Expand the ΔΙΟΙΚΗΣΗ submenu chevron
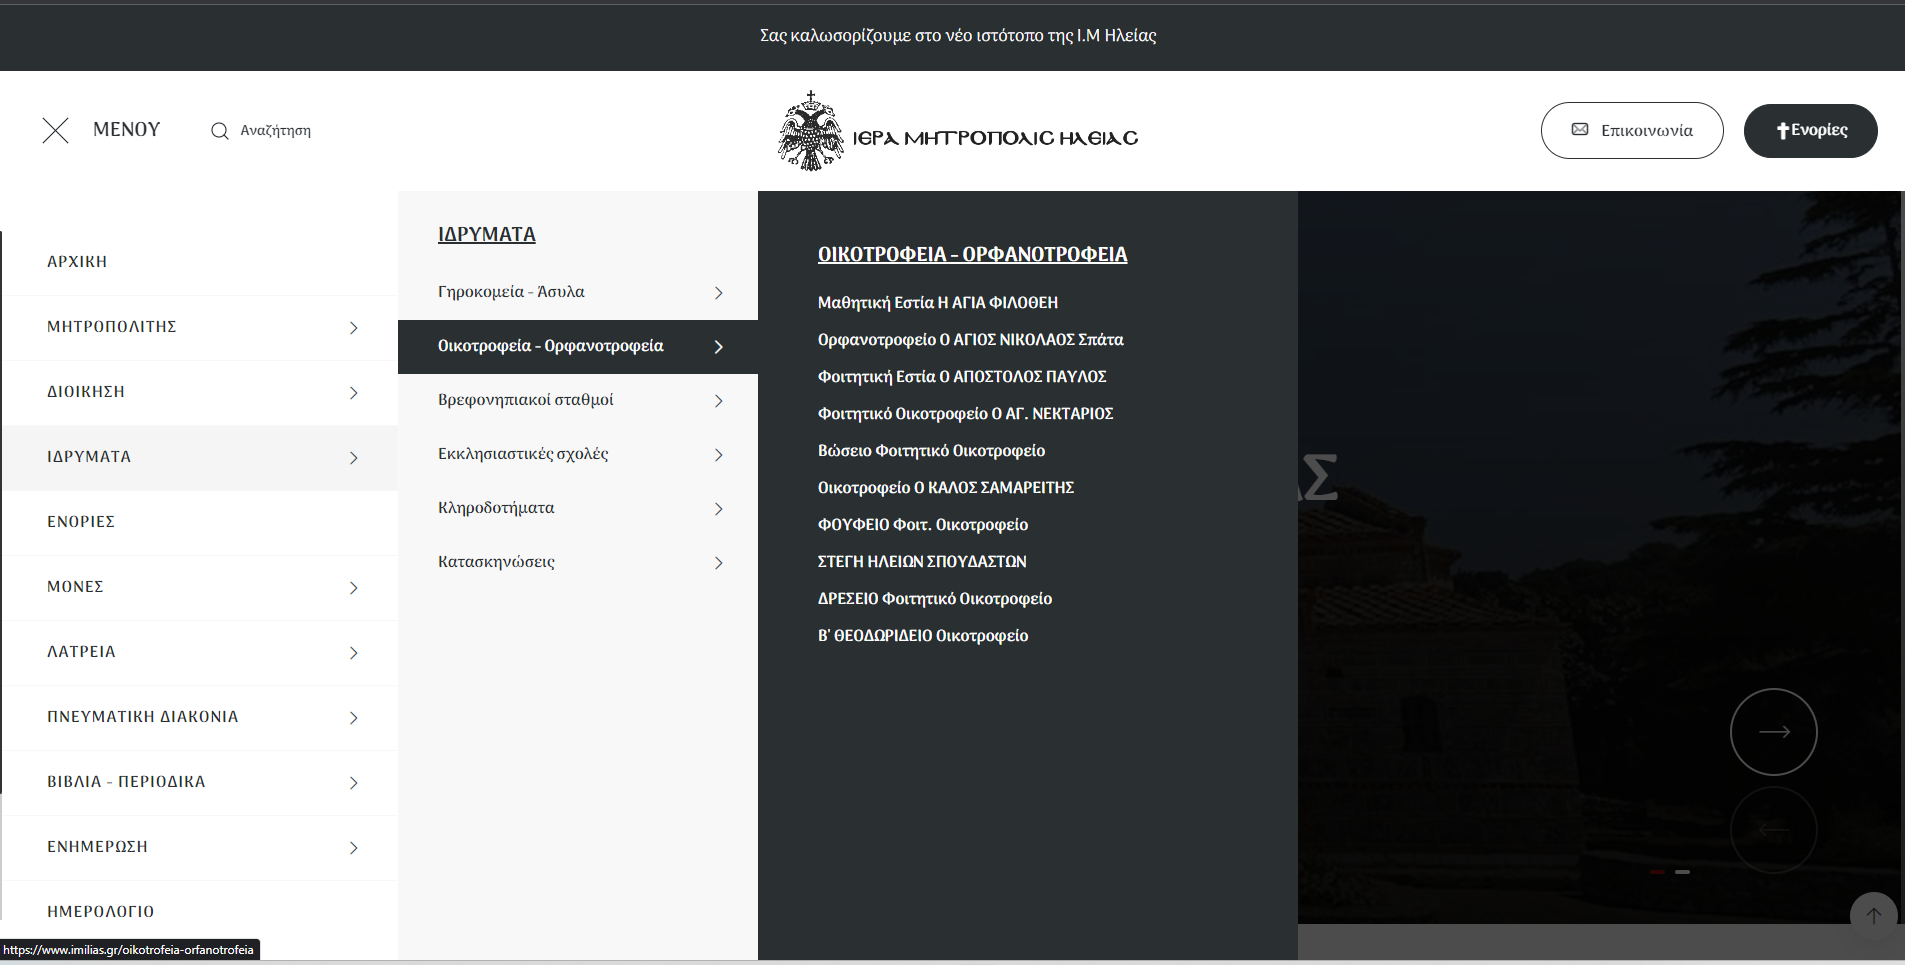The height and width of the screenshot is (965, 1905). (x=353, y=393)
